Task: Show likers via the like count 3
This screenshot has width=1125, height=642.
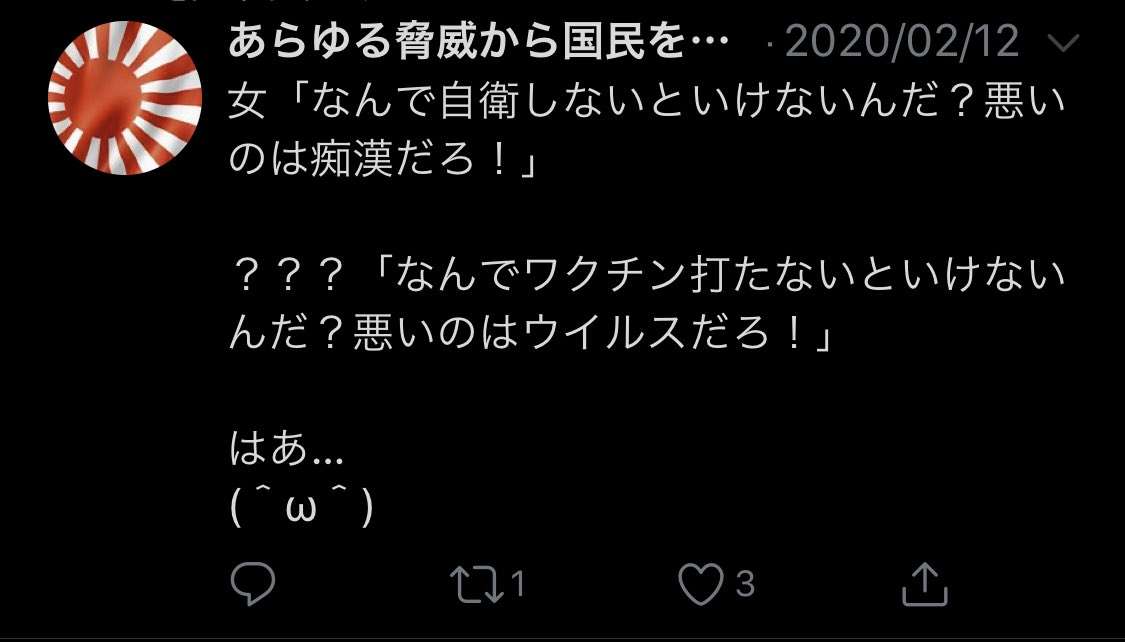Action: click(x=745, y=585)
